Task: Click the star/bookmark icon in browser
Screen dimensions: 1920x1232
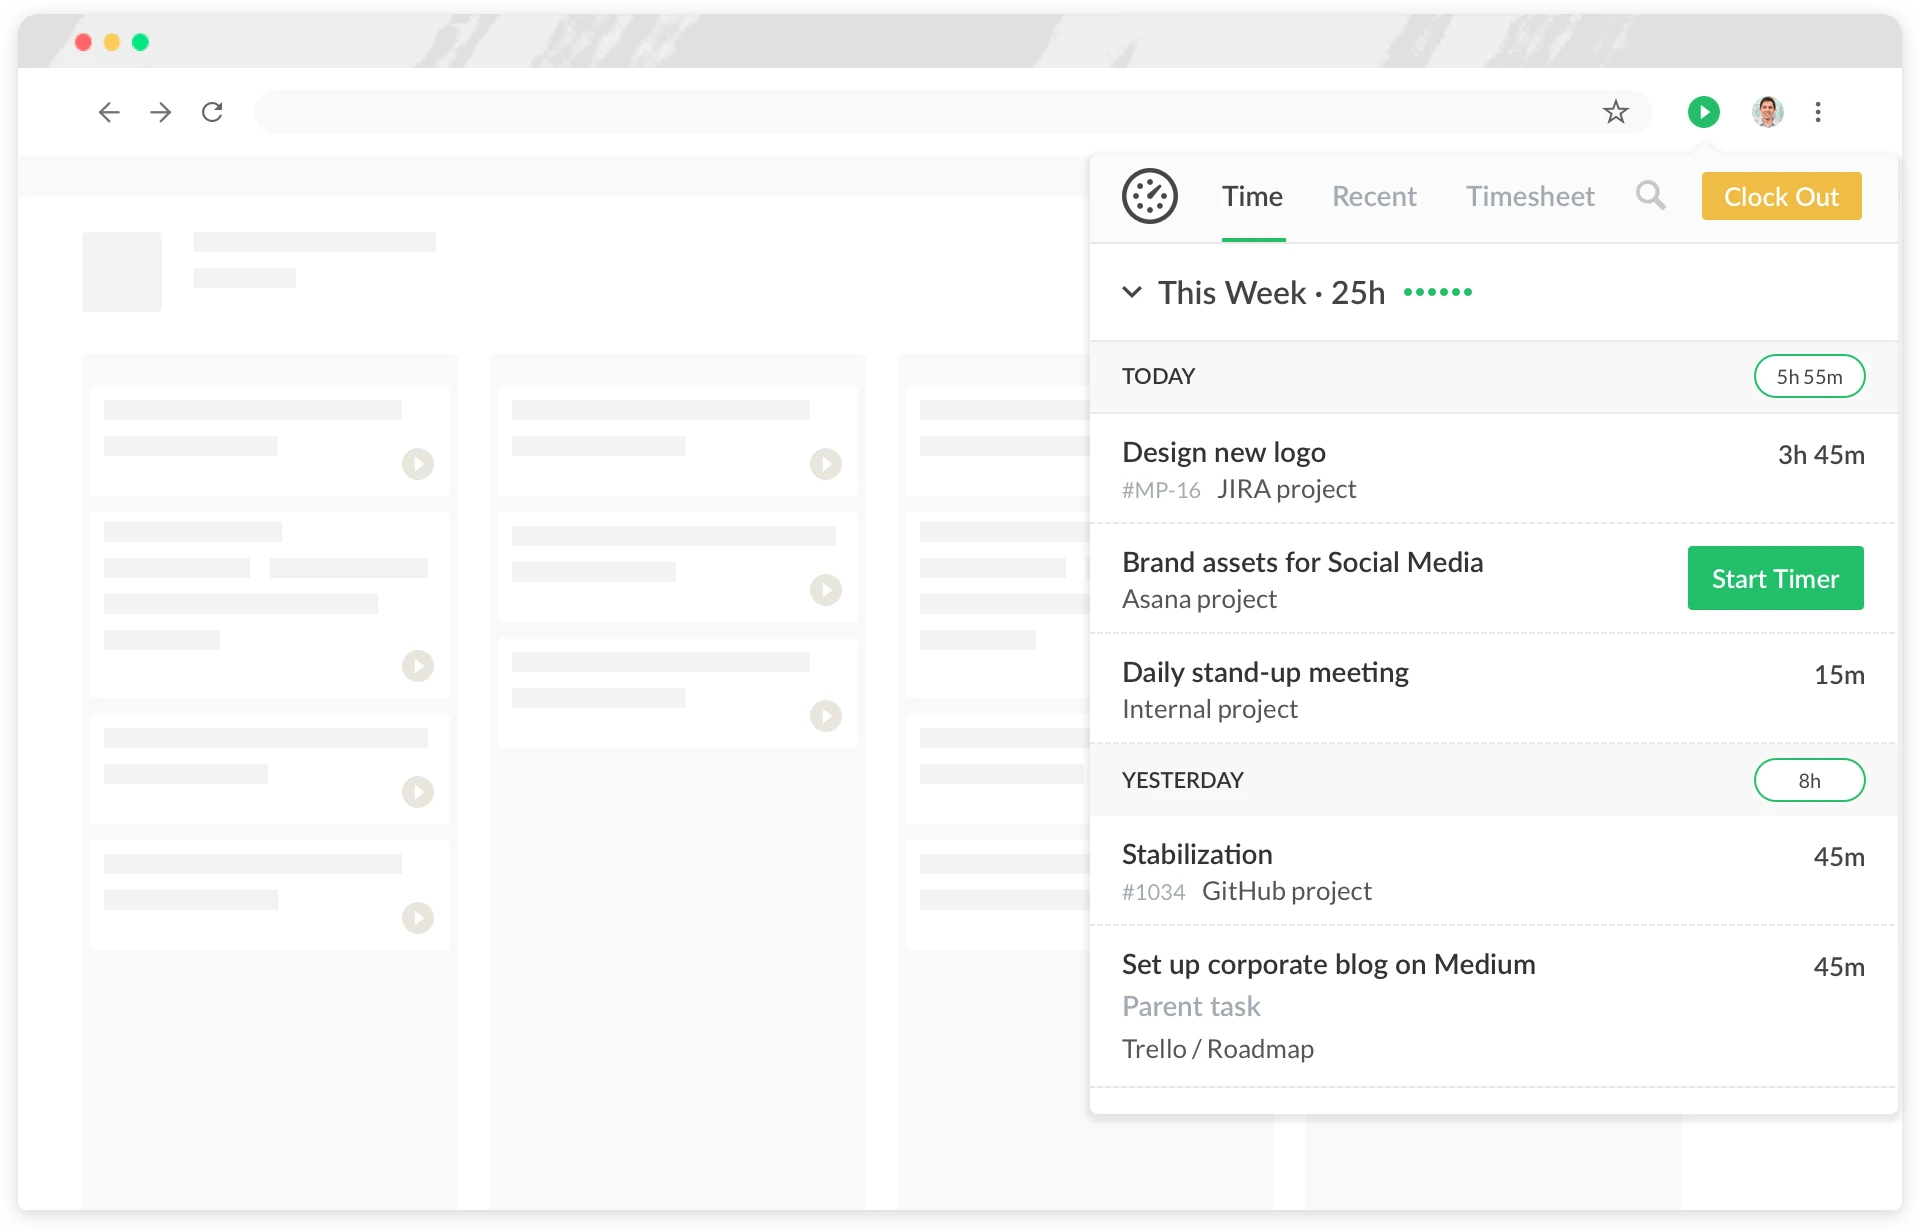Action: coord(1616,111)
